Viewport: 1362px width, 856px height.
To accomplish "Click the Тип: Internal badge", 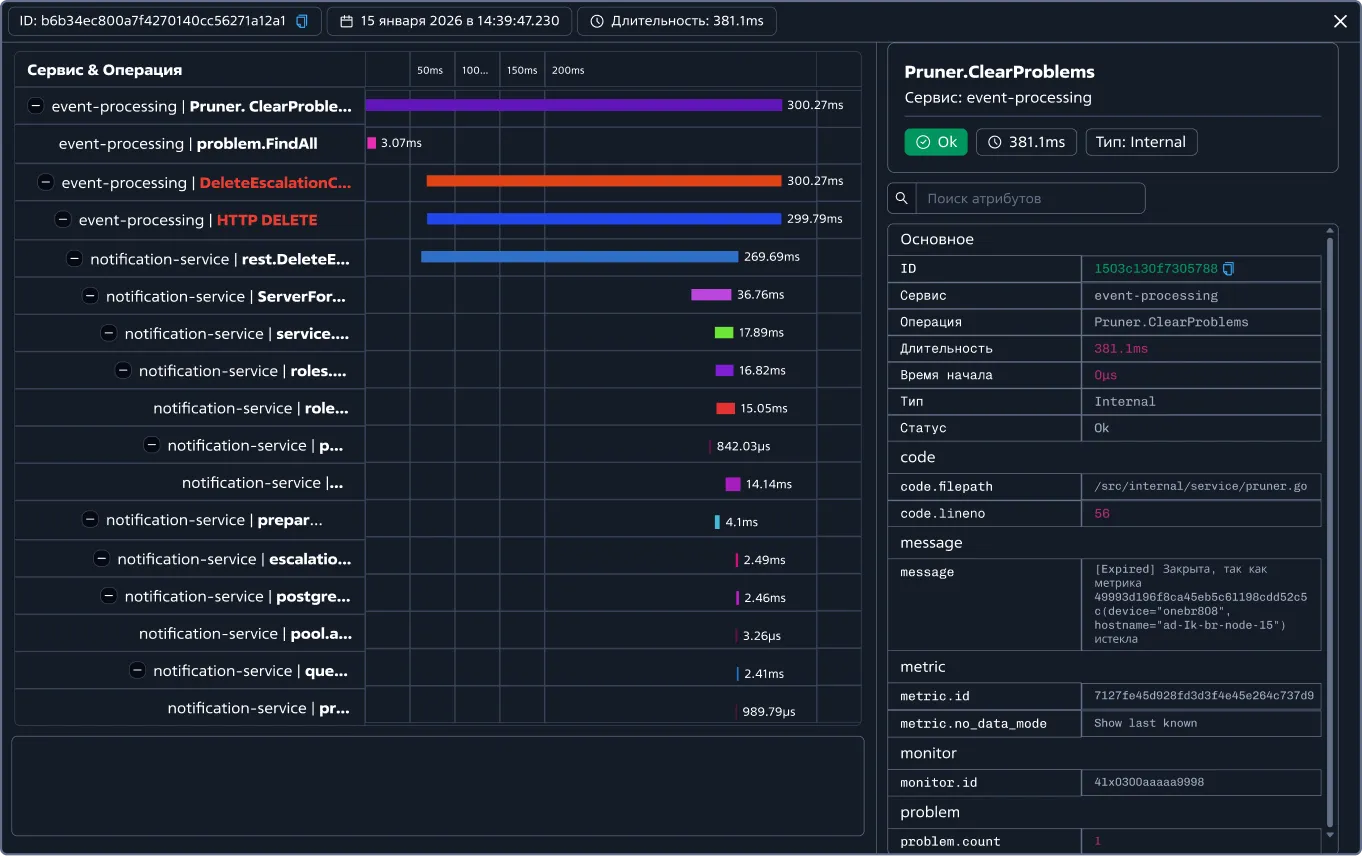I will tap(1140, 142).
